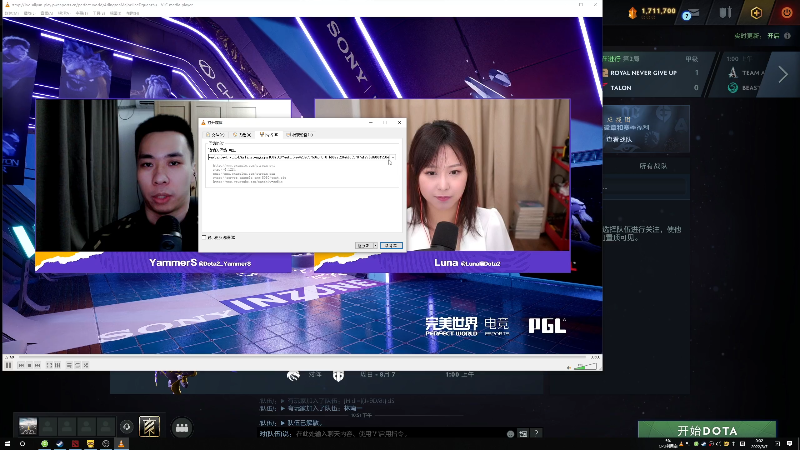Click VLC next track button
Image resolution: width=800 pixels, height=450 pixels.
[37, 365]
